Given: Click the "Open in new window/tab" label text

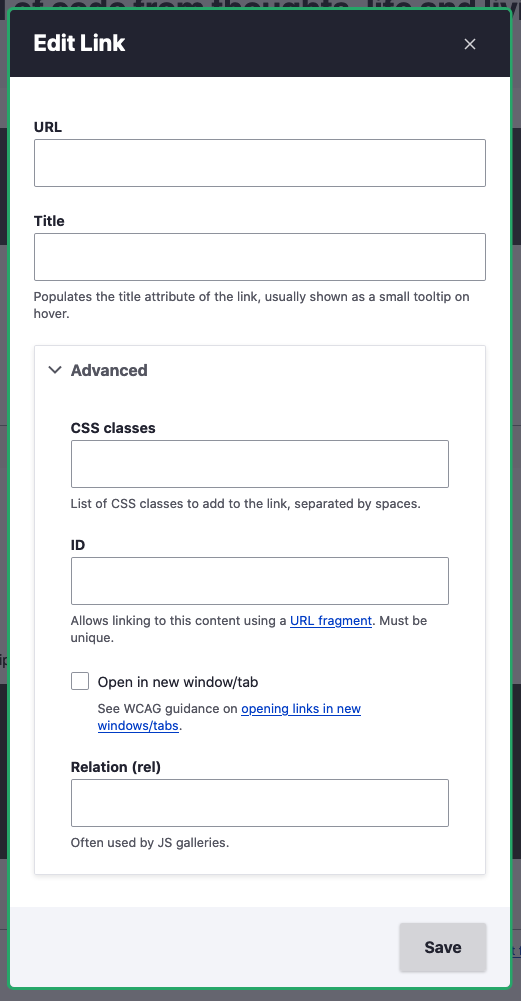Looking at the screenshot, I should pyautogui.click(x=178, y=682).
